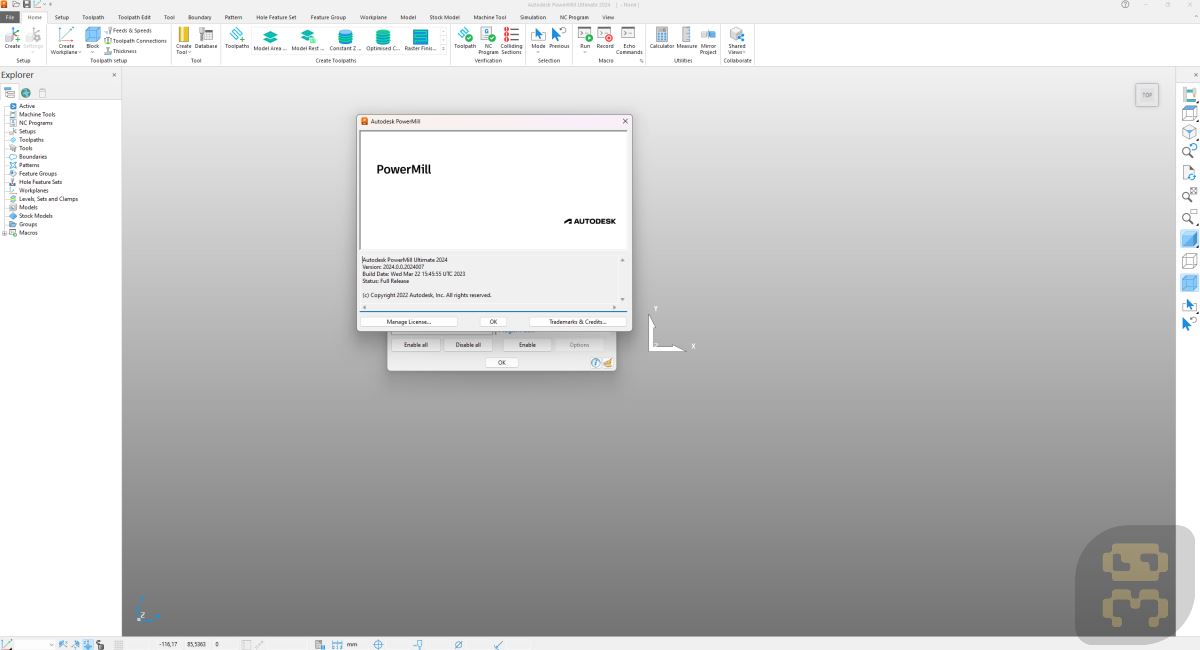The image size is (1200, 650).
Task: Select Levels, Sets and Clamps item
Action: tap(48, 199)
